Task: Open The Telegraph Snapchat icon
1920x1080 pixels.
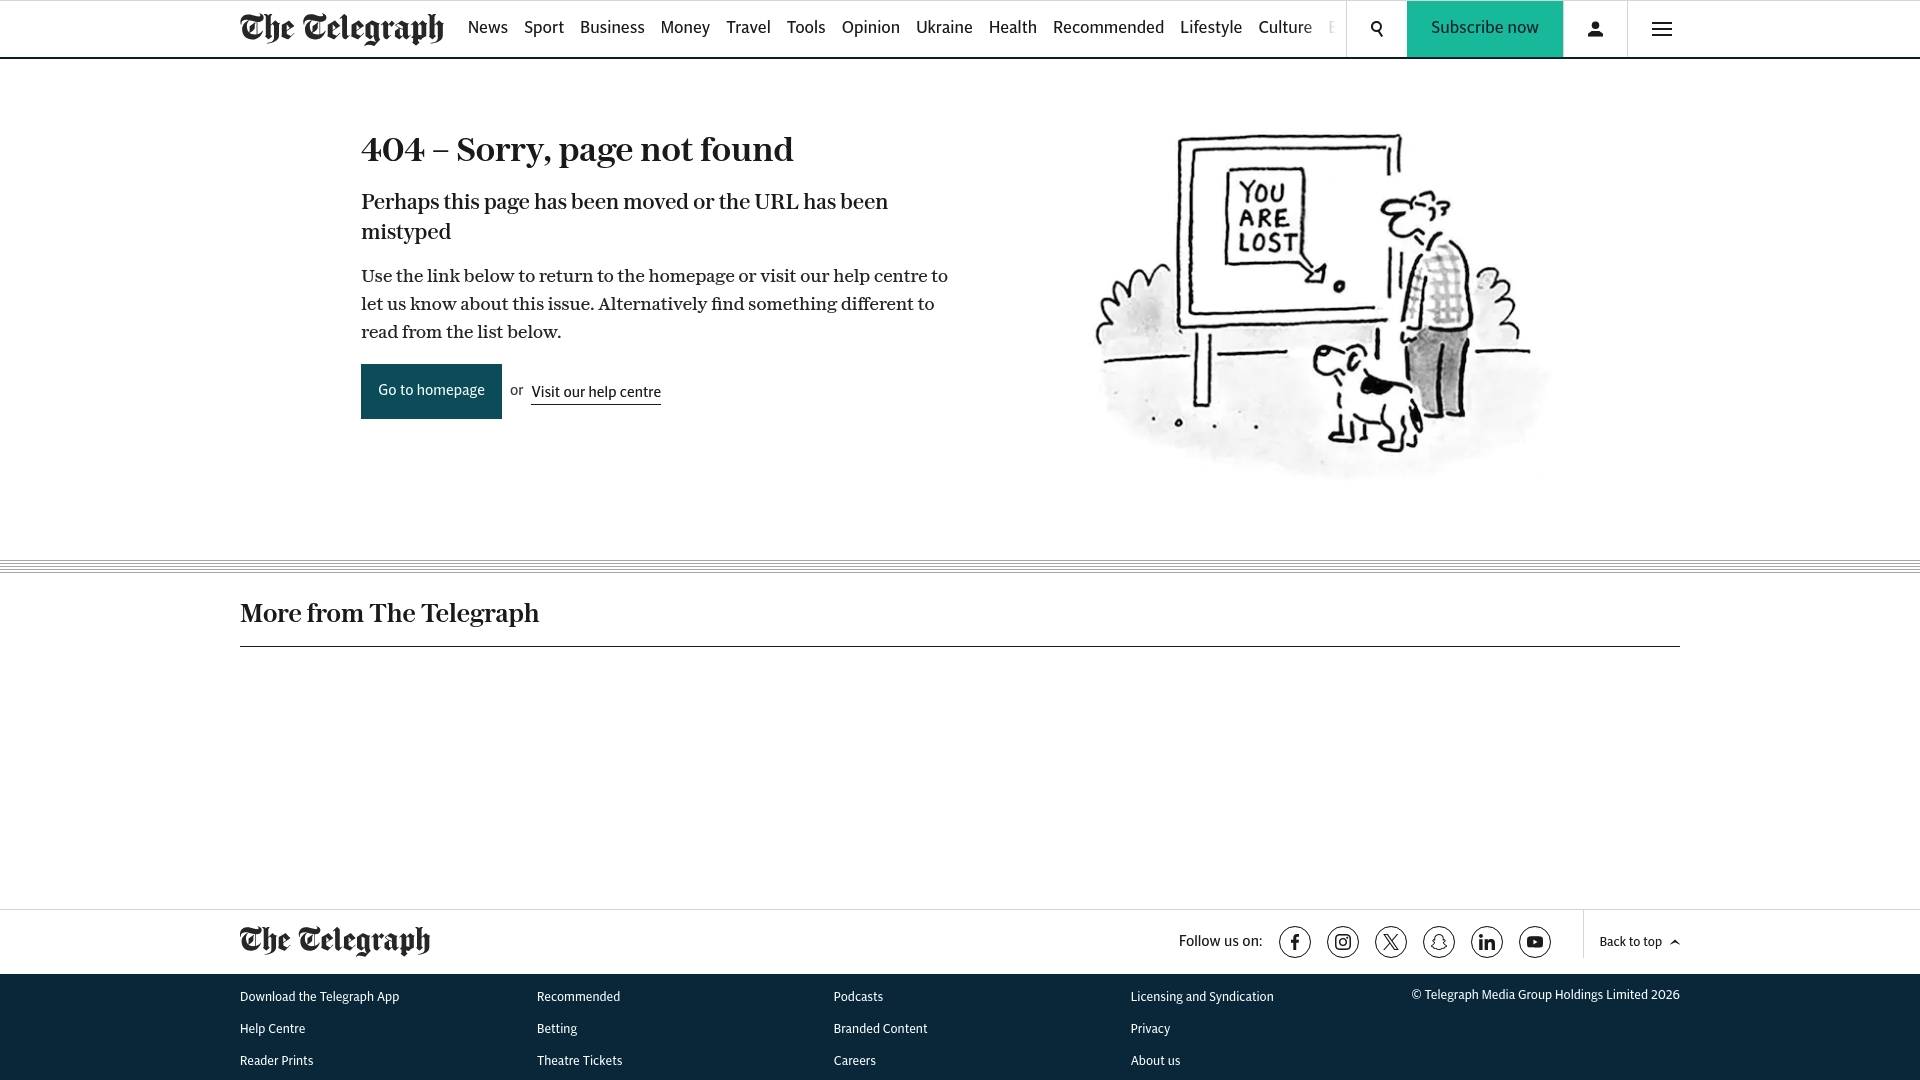Action: (1439, 942)
